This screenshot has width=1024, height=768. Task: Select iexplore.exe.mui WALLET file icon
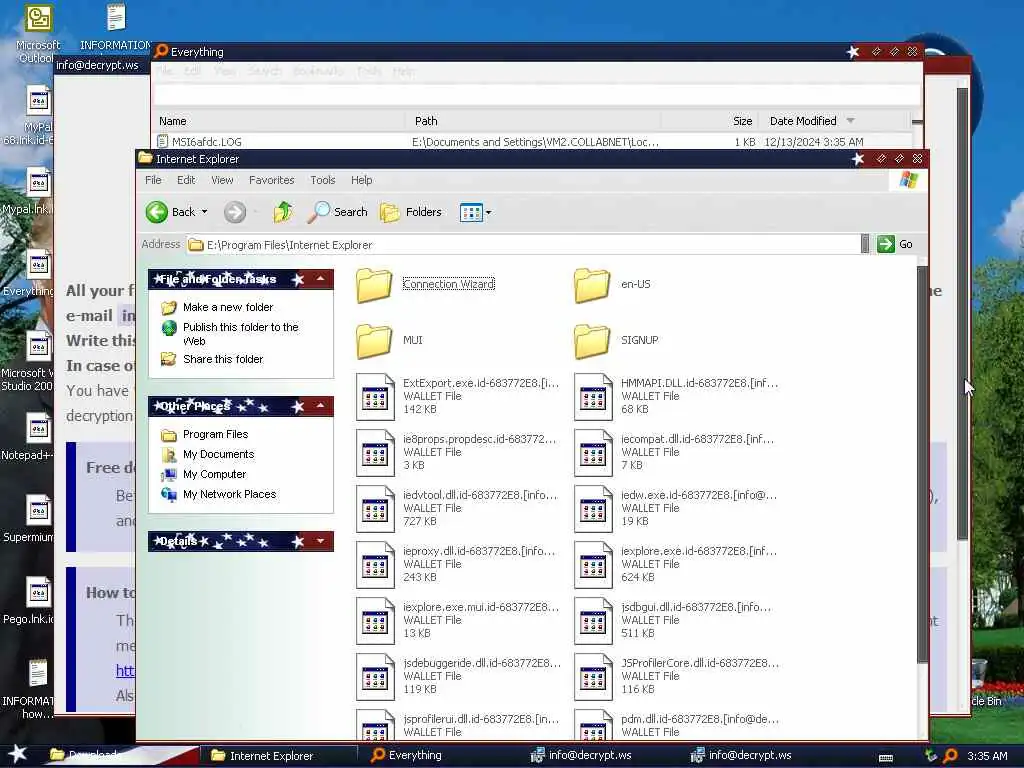coord(376,620)
